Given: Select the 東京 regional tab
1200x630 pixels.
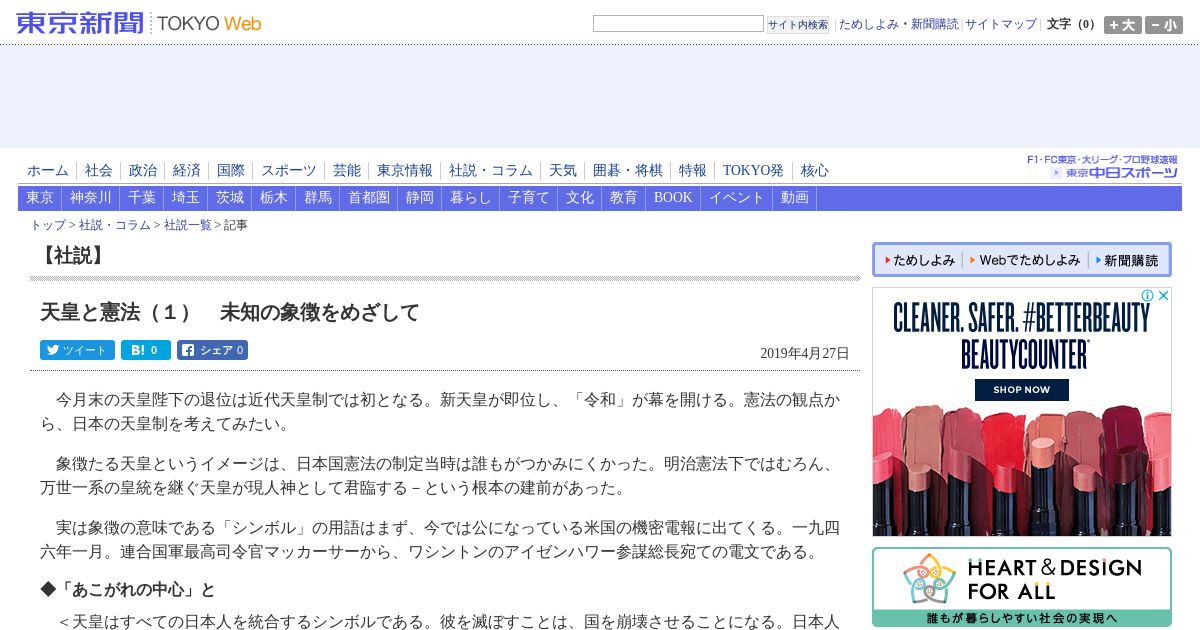Looking at the screenshot, I should pos(40,198).
